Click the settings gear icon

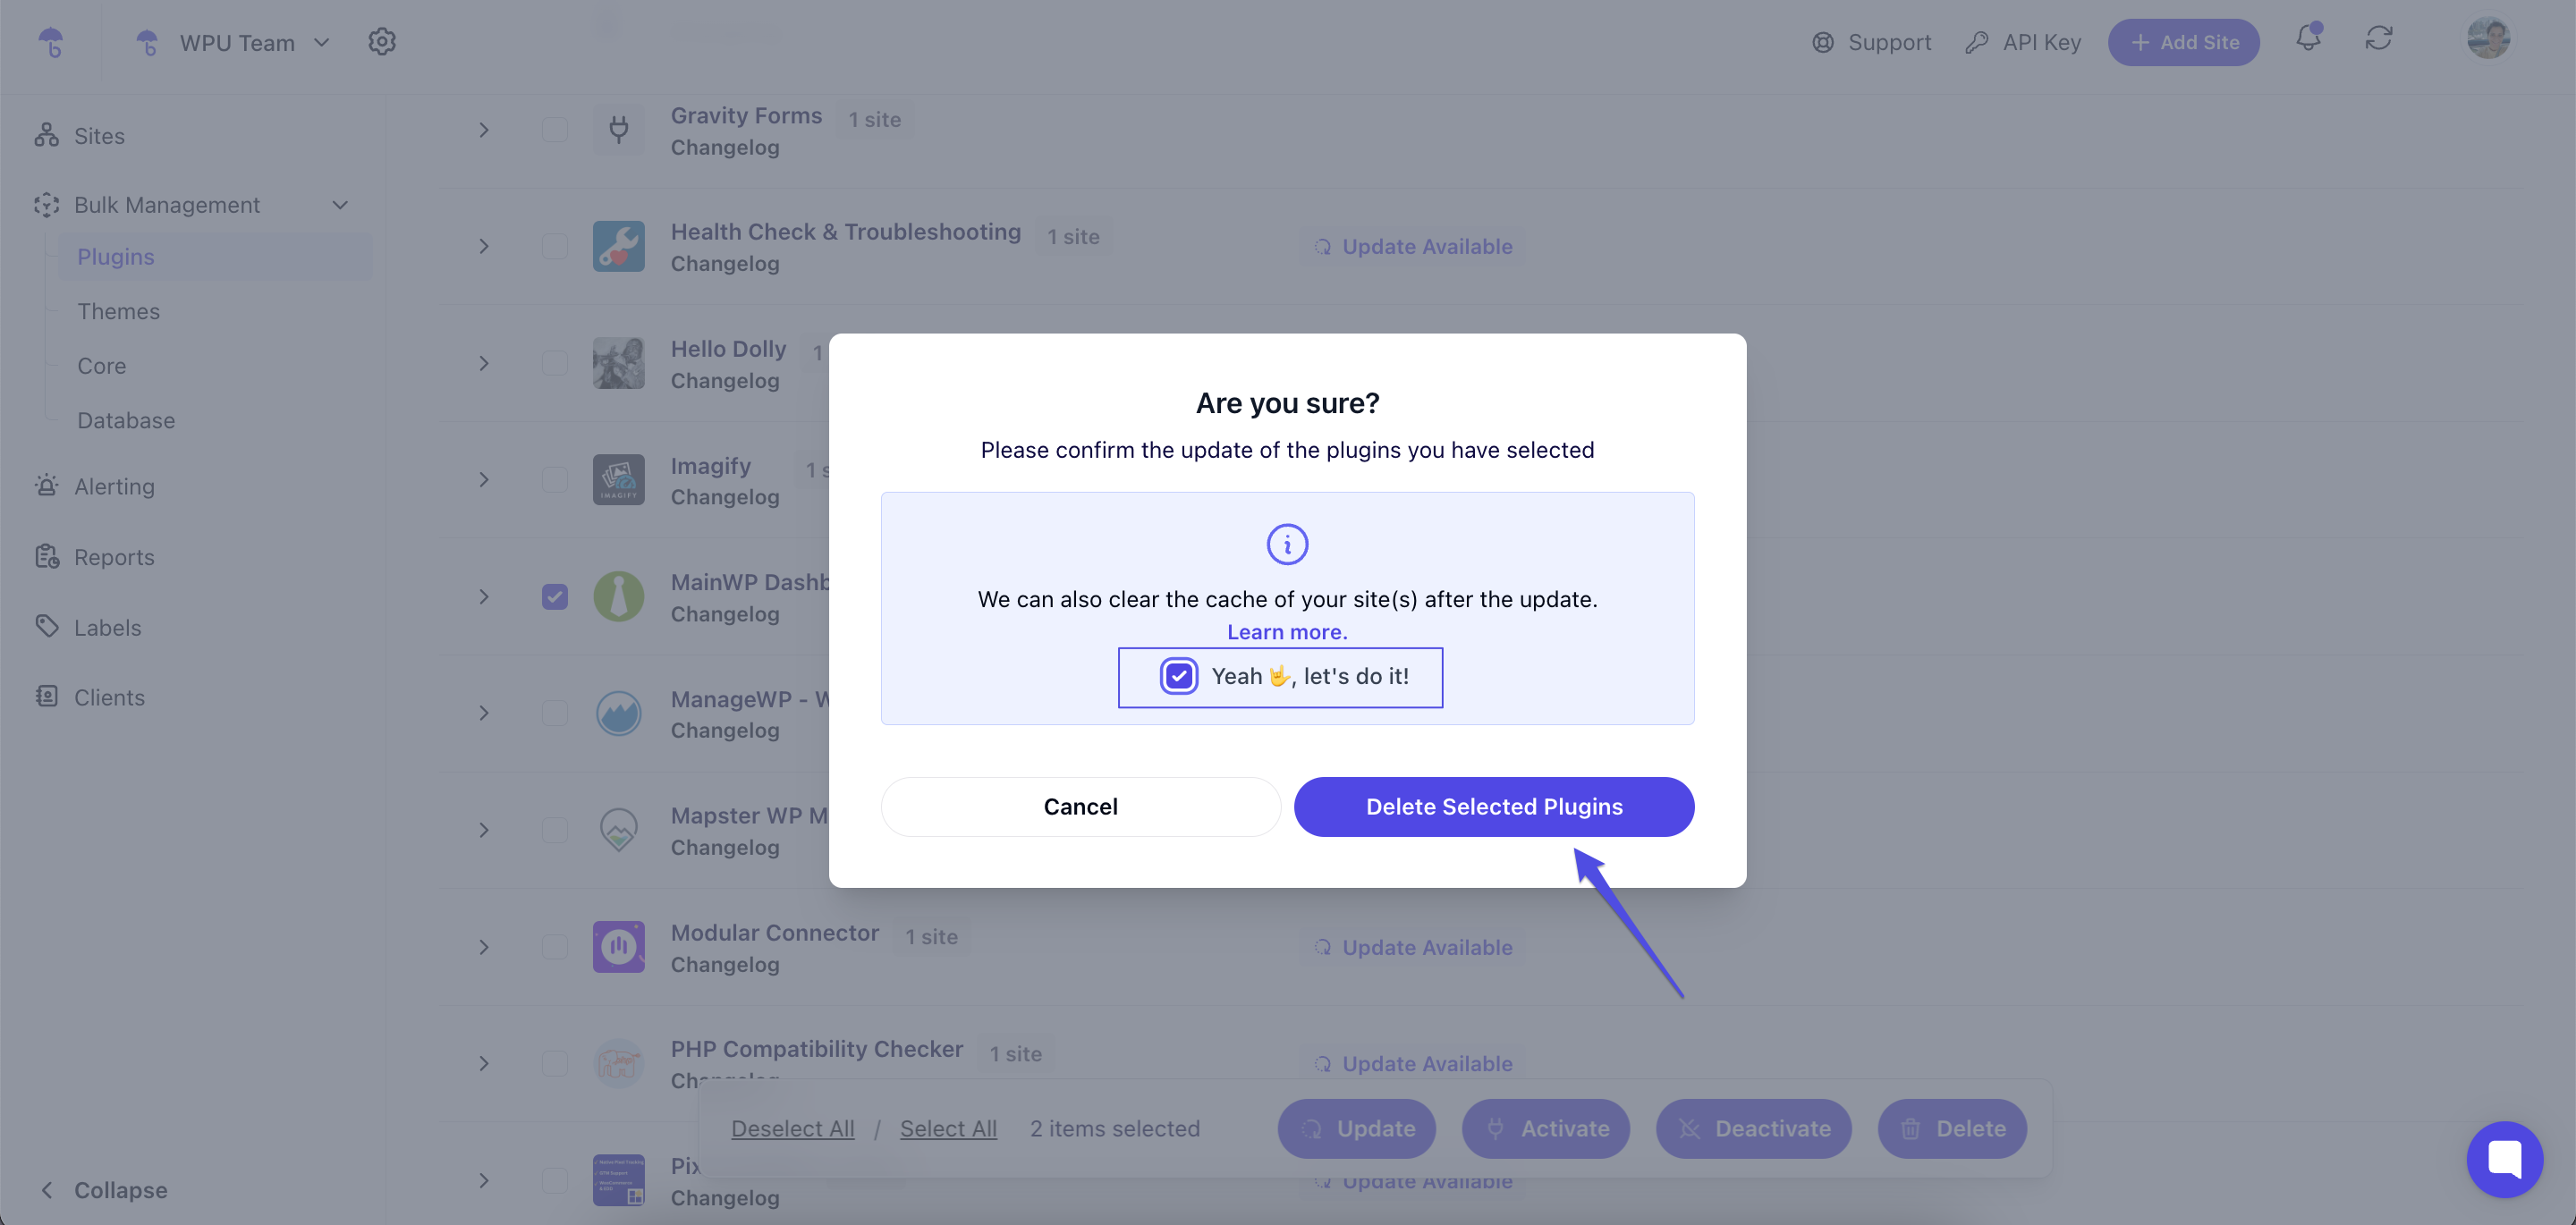pos(382,42)
